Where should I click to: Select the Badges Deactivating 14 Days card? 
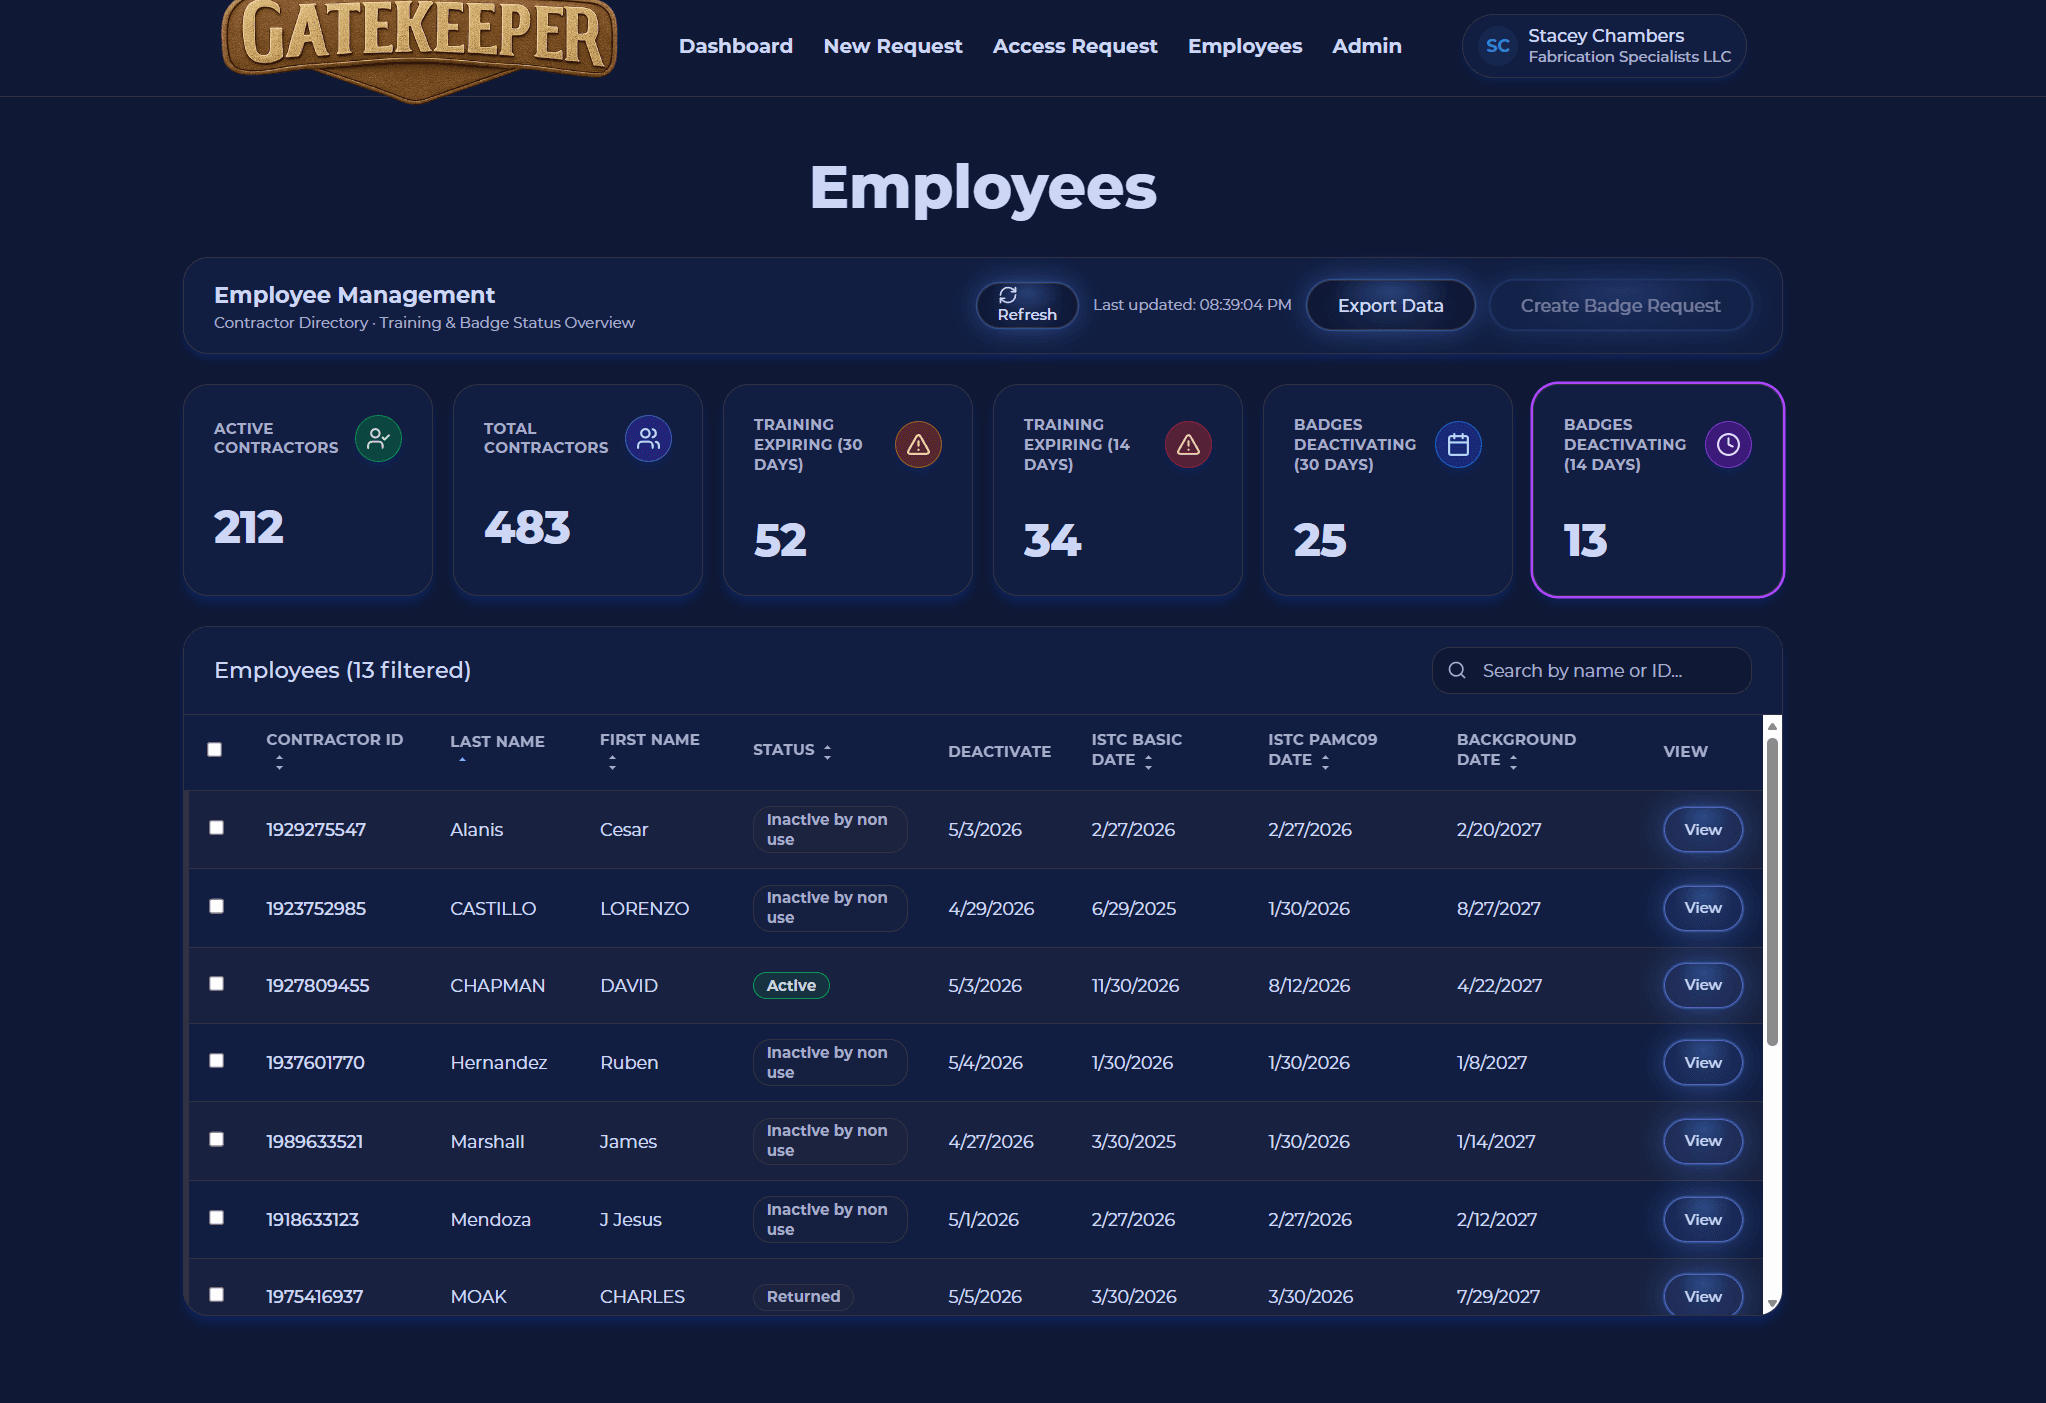1658,490
